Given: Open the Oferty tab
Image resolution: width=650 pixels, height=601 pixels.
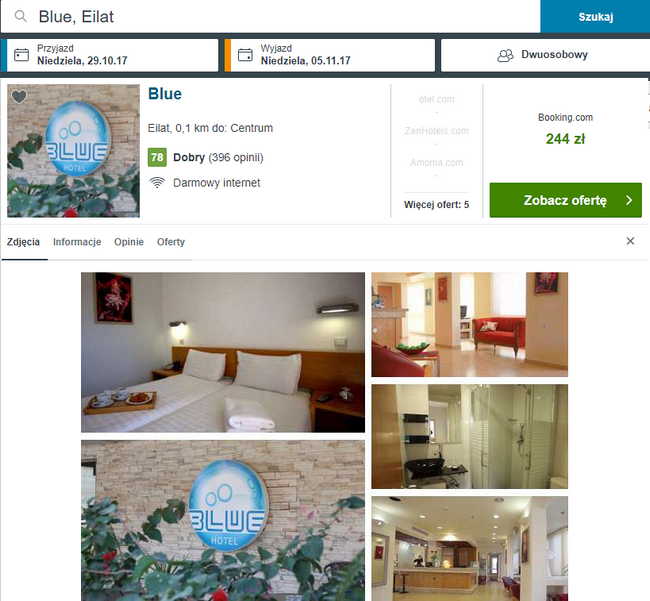Looking at the screenshot, I should click(171, 242).
